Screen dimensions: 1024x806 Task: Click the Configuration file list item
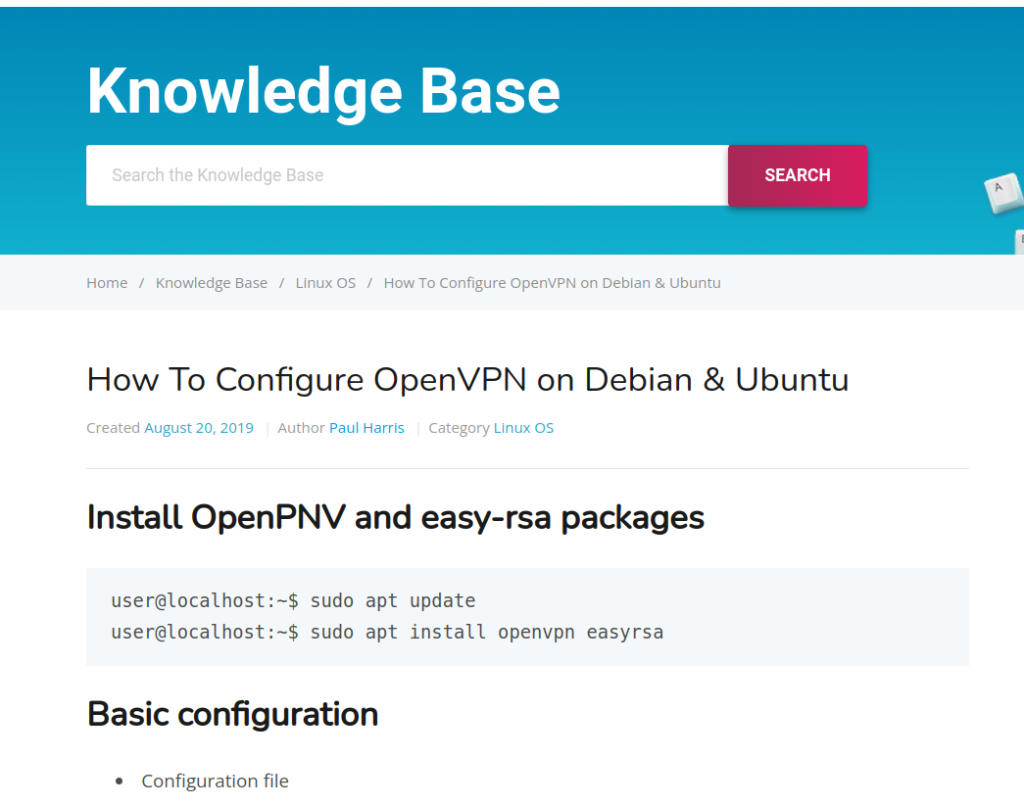(215, 781)
